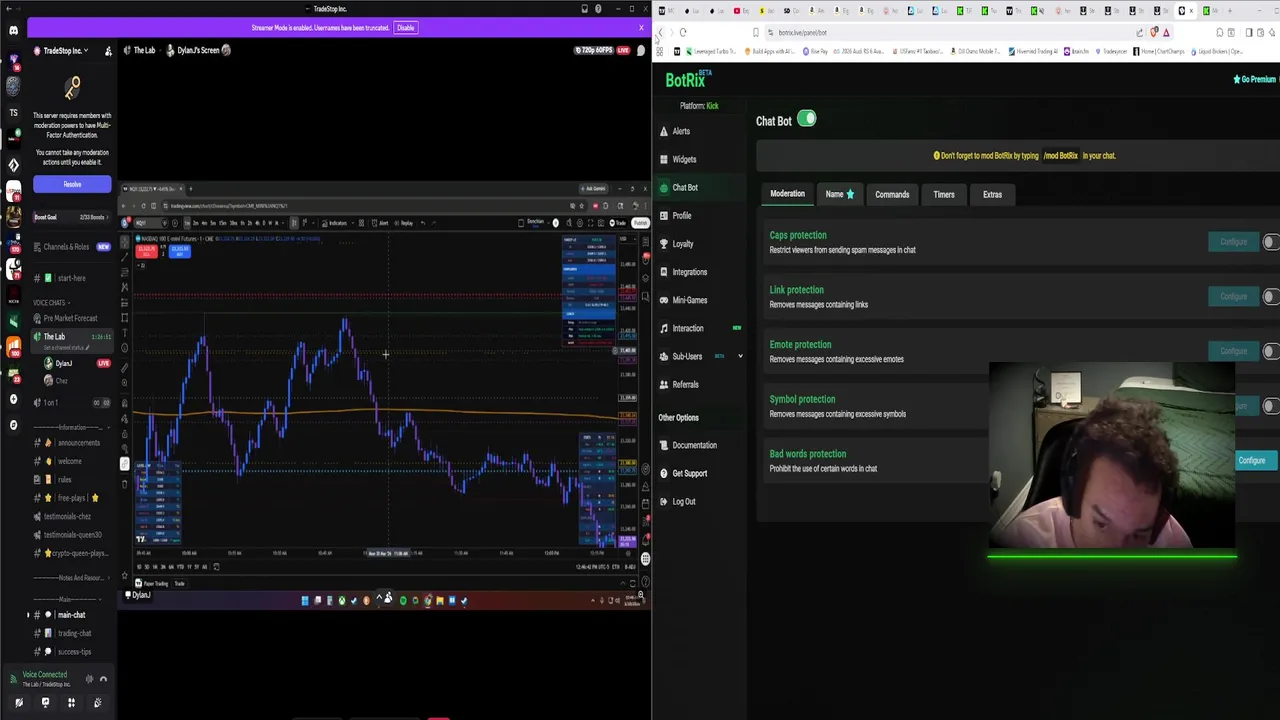
Task: Click Discord invite members icon beside TradeStop
Action: [108, 50]
